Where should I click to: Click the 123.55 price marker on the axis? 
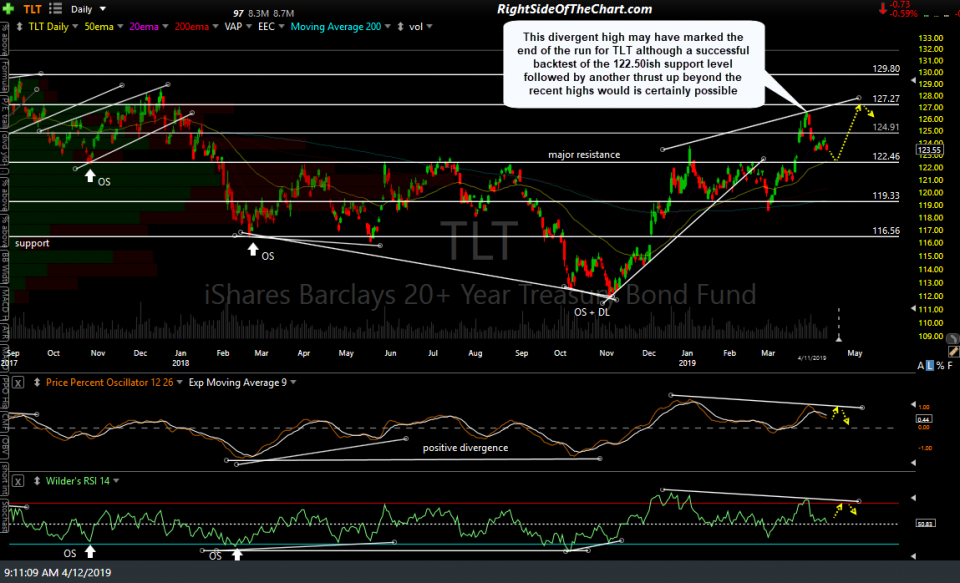coord(929,147)
